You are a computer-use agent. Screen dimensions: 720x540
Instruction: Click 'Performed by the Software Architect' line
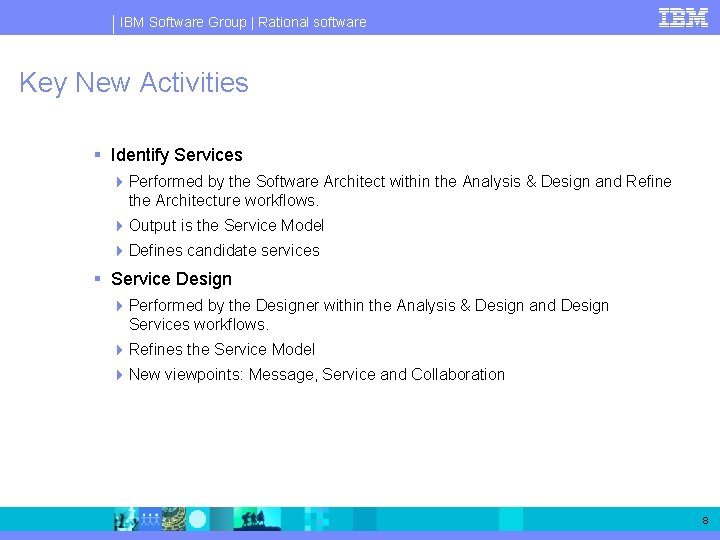point(400,191)
